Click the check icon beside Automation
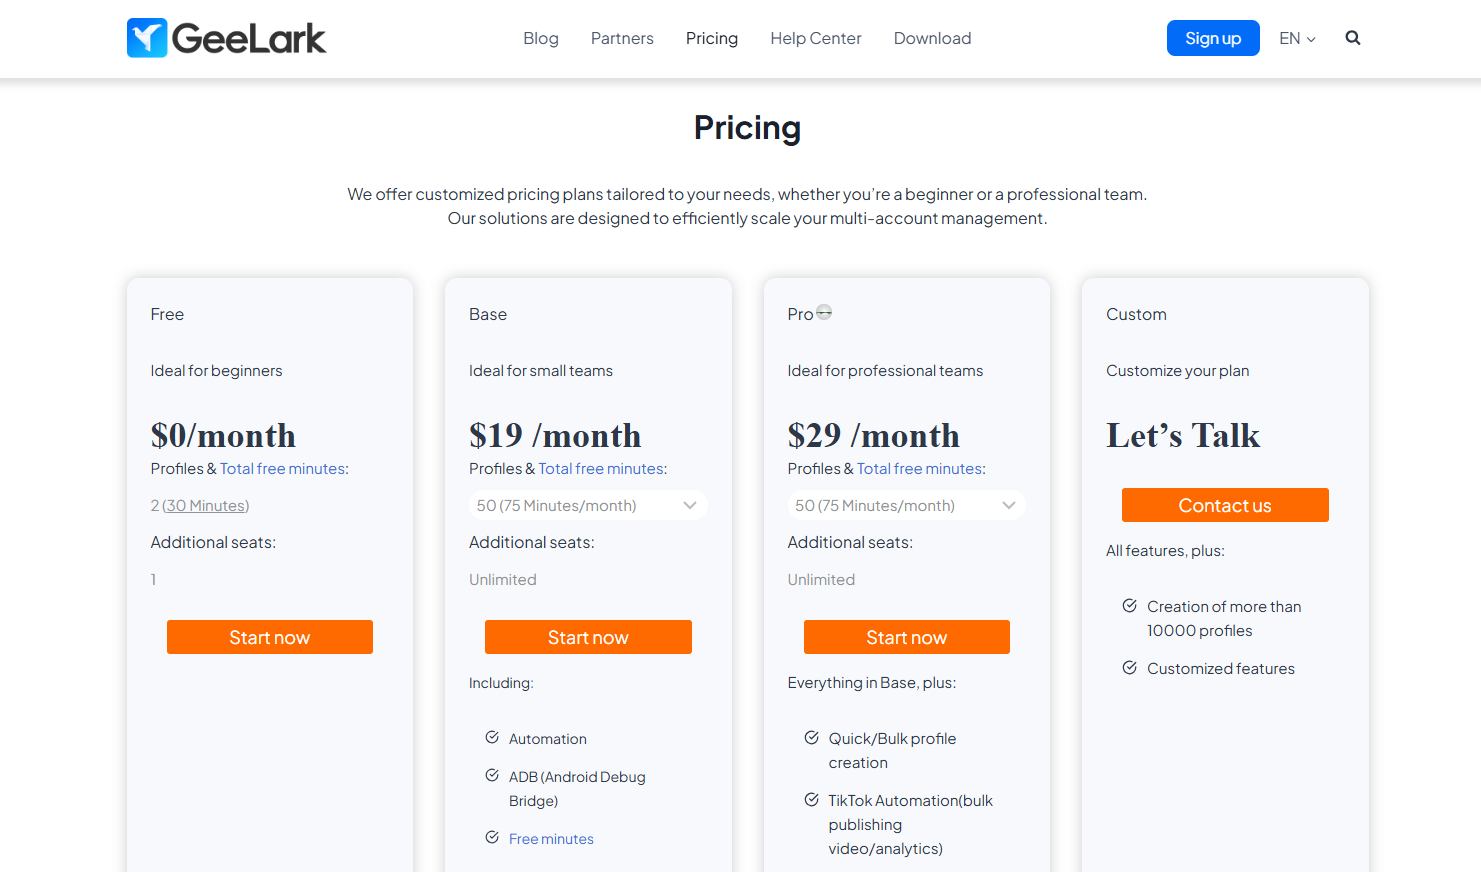Viewport: 1481px width, 872px height. (492, 737)
